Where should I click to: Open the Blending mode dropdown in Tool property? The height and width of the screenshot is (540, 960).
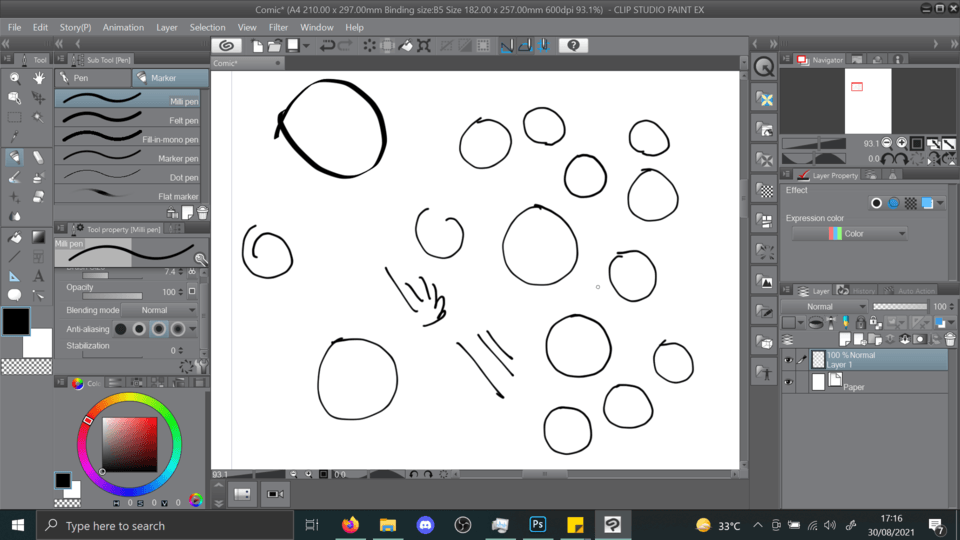[158, 310]
